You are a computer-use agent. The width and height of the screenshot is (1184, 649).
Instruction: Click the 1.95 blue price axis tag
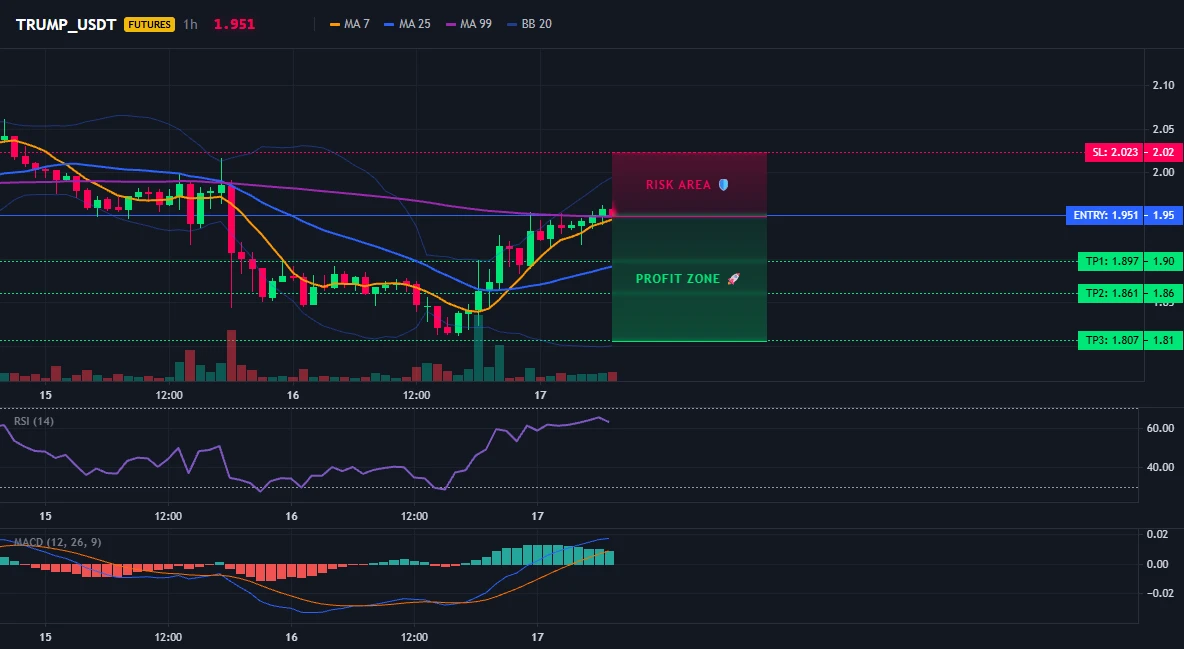coord(1164,215)
